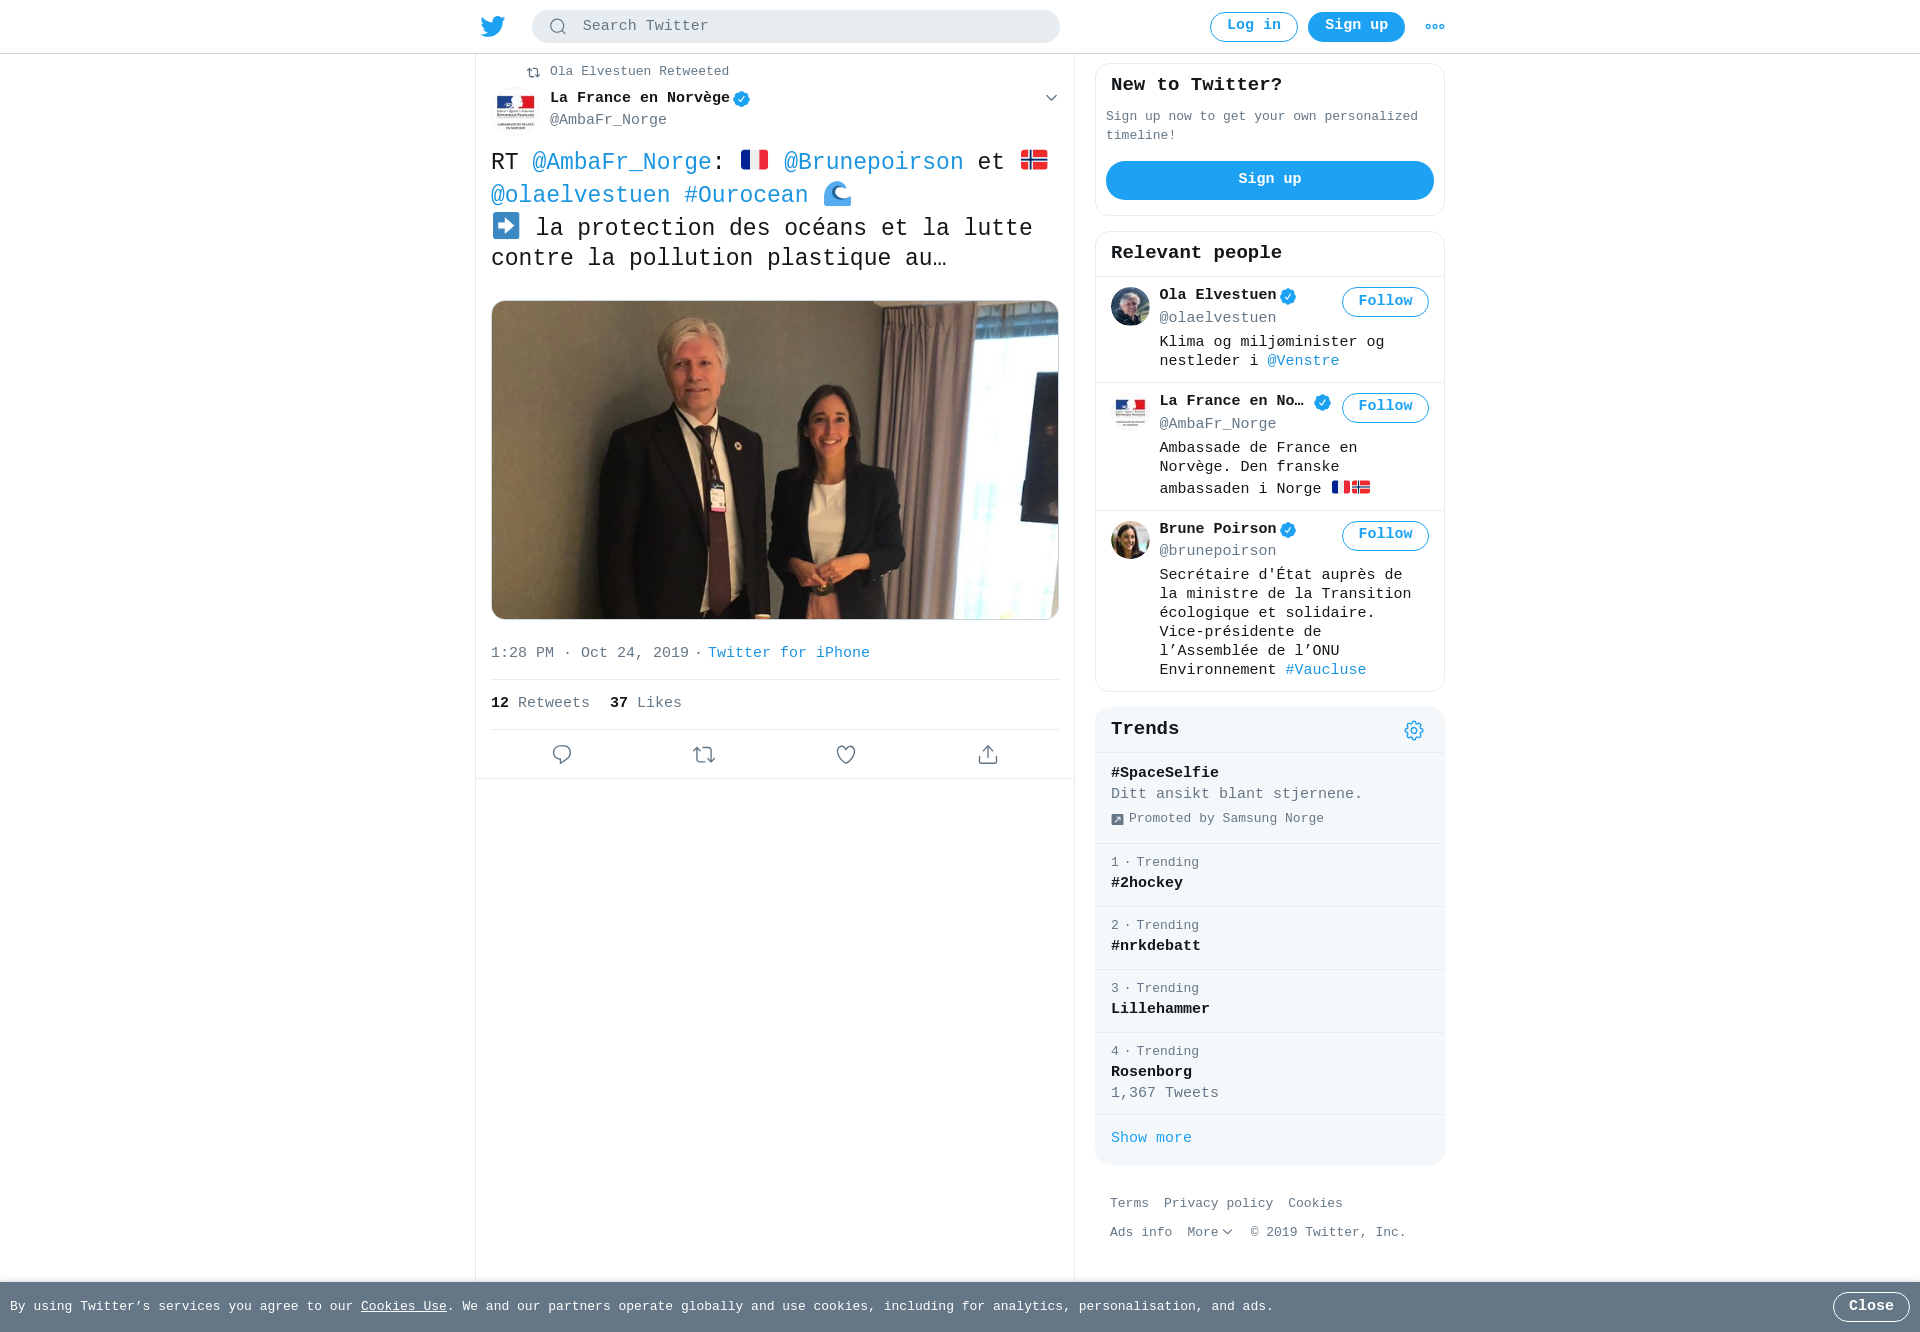Focus the Search Twitter field
The image size is (1920, 1332).
click(796, 27)
